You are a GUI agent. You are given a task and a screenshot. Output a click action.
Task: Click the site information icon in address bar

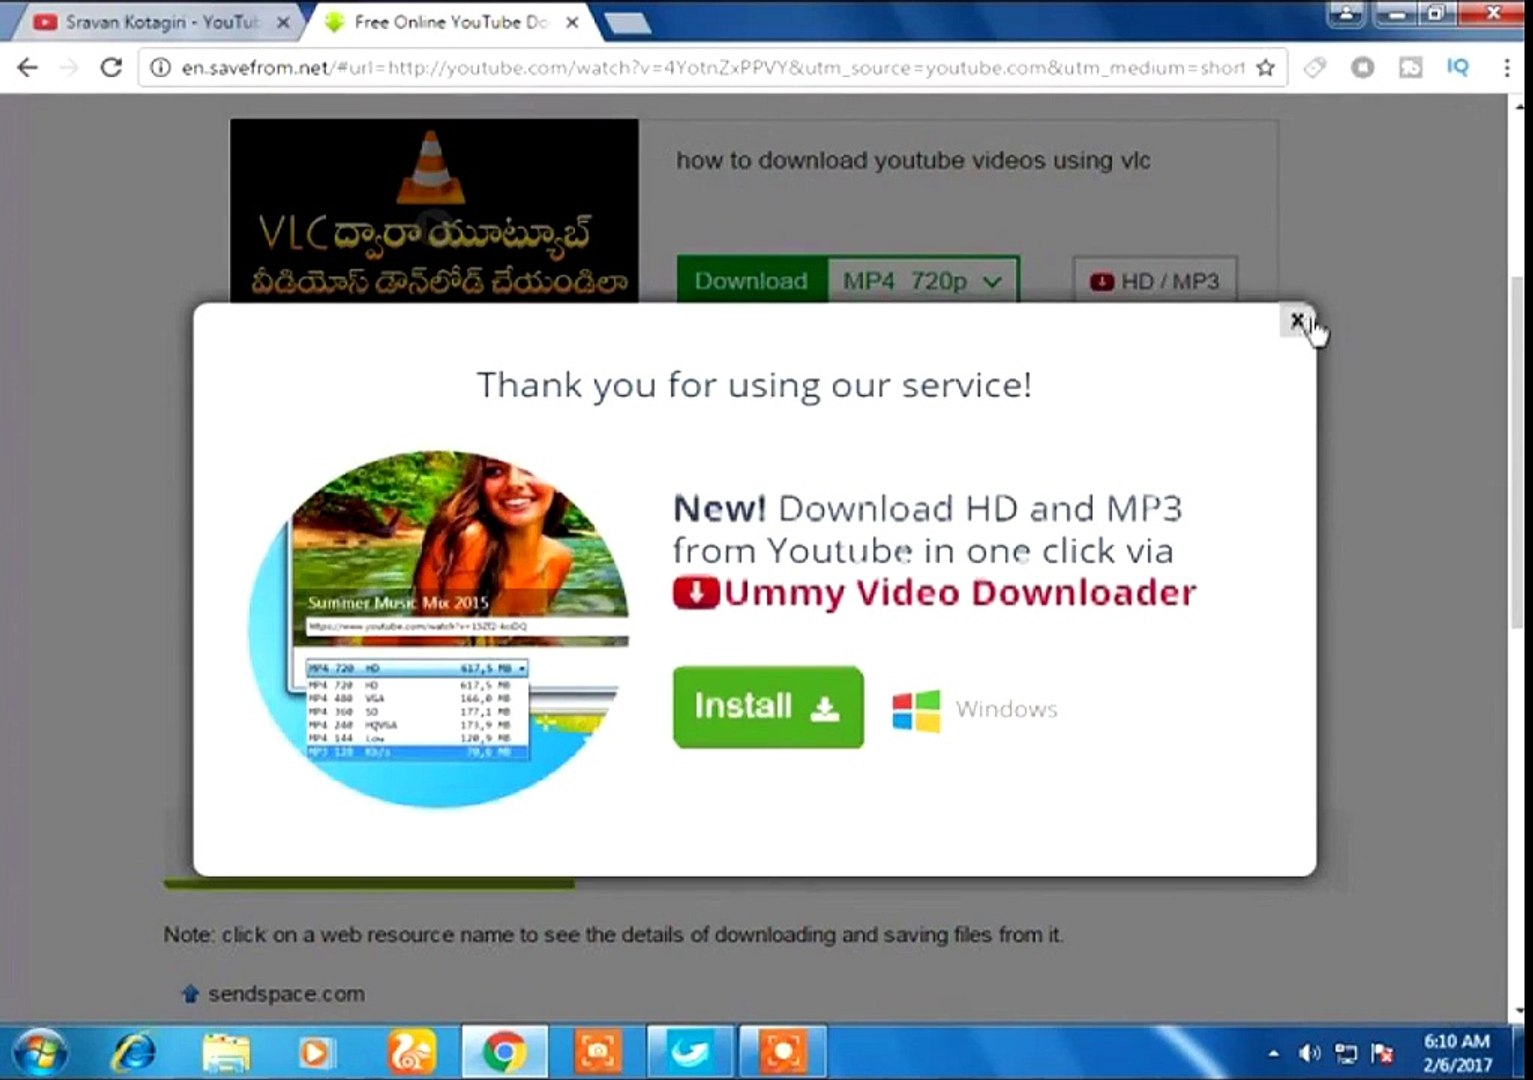click(x=160, y=67)
